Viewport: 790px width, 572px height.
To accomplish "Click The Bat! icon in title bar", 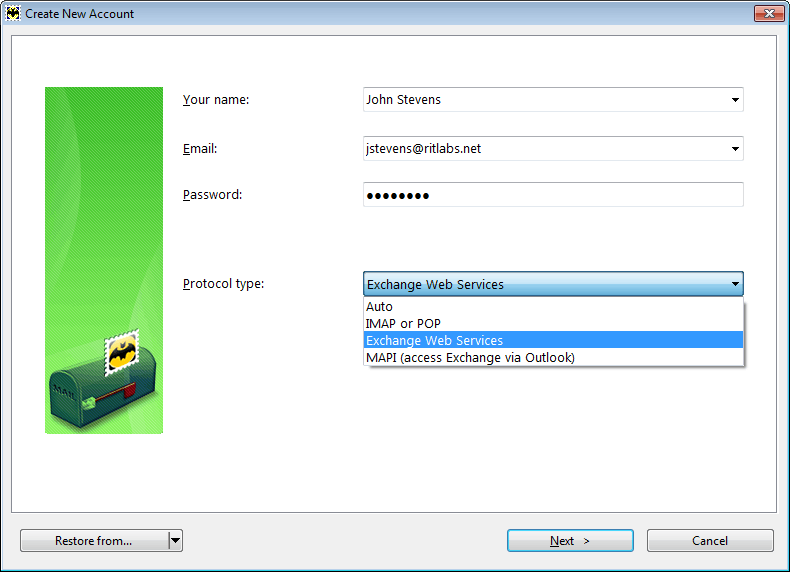I will (13, 13).
